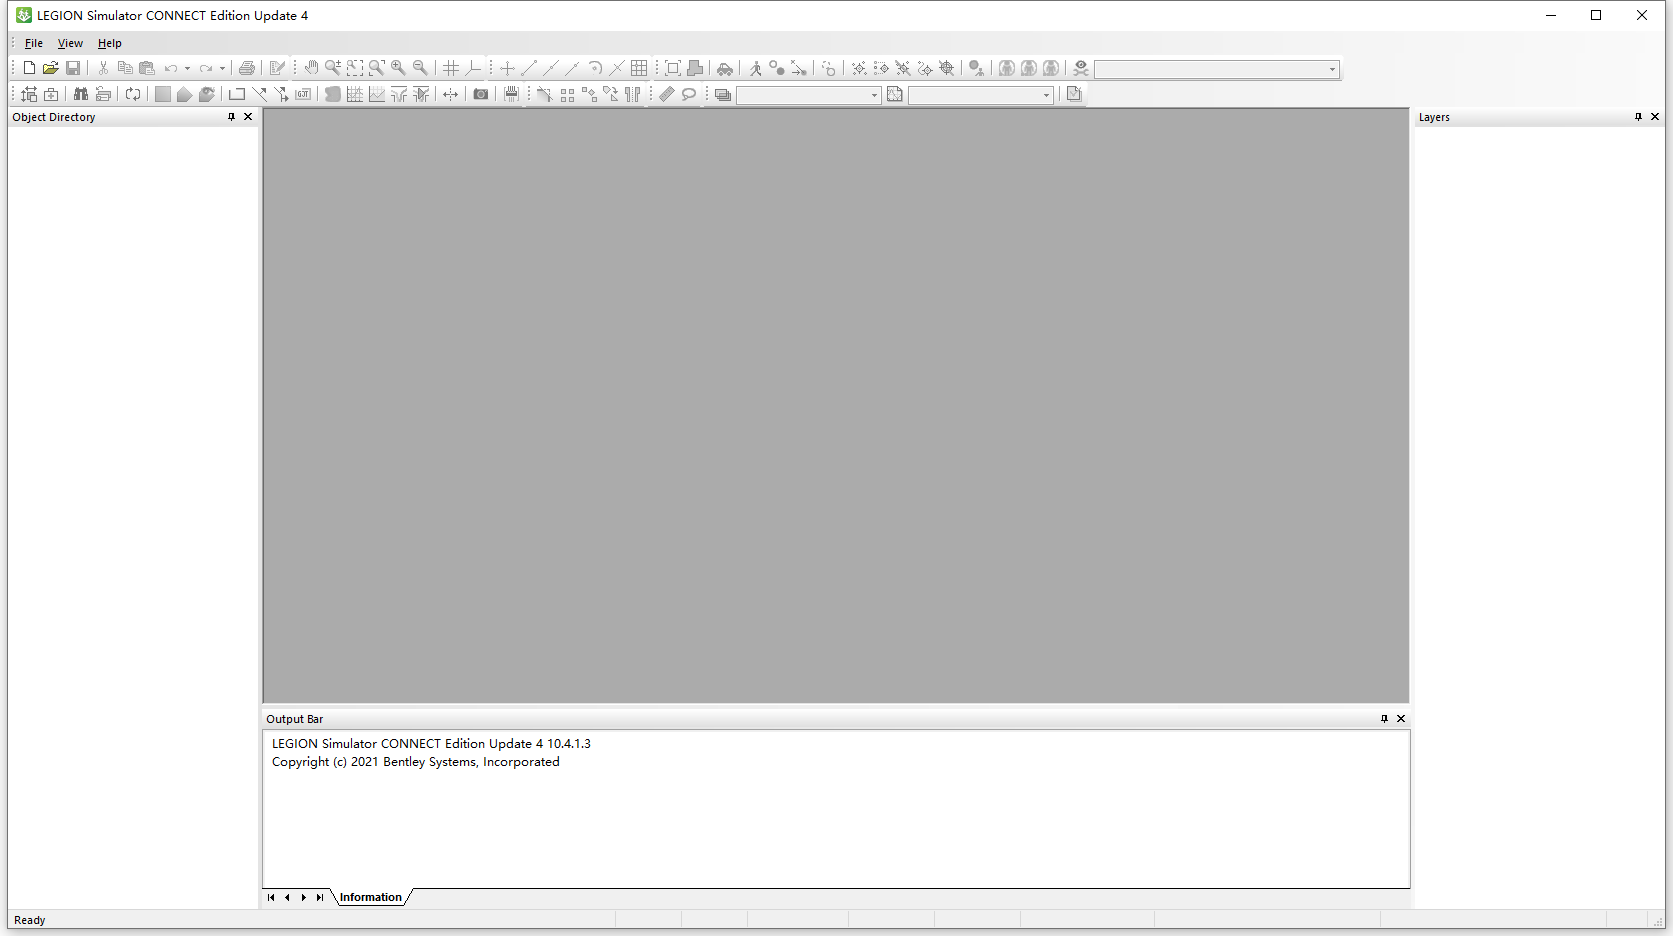
Task: Open the undo history dropdown arrow
Action: 187,68
